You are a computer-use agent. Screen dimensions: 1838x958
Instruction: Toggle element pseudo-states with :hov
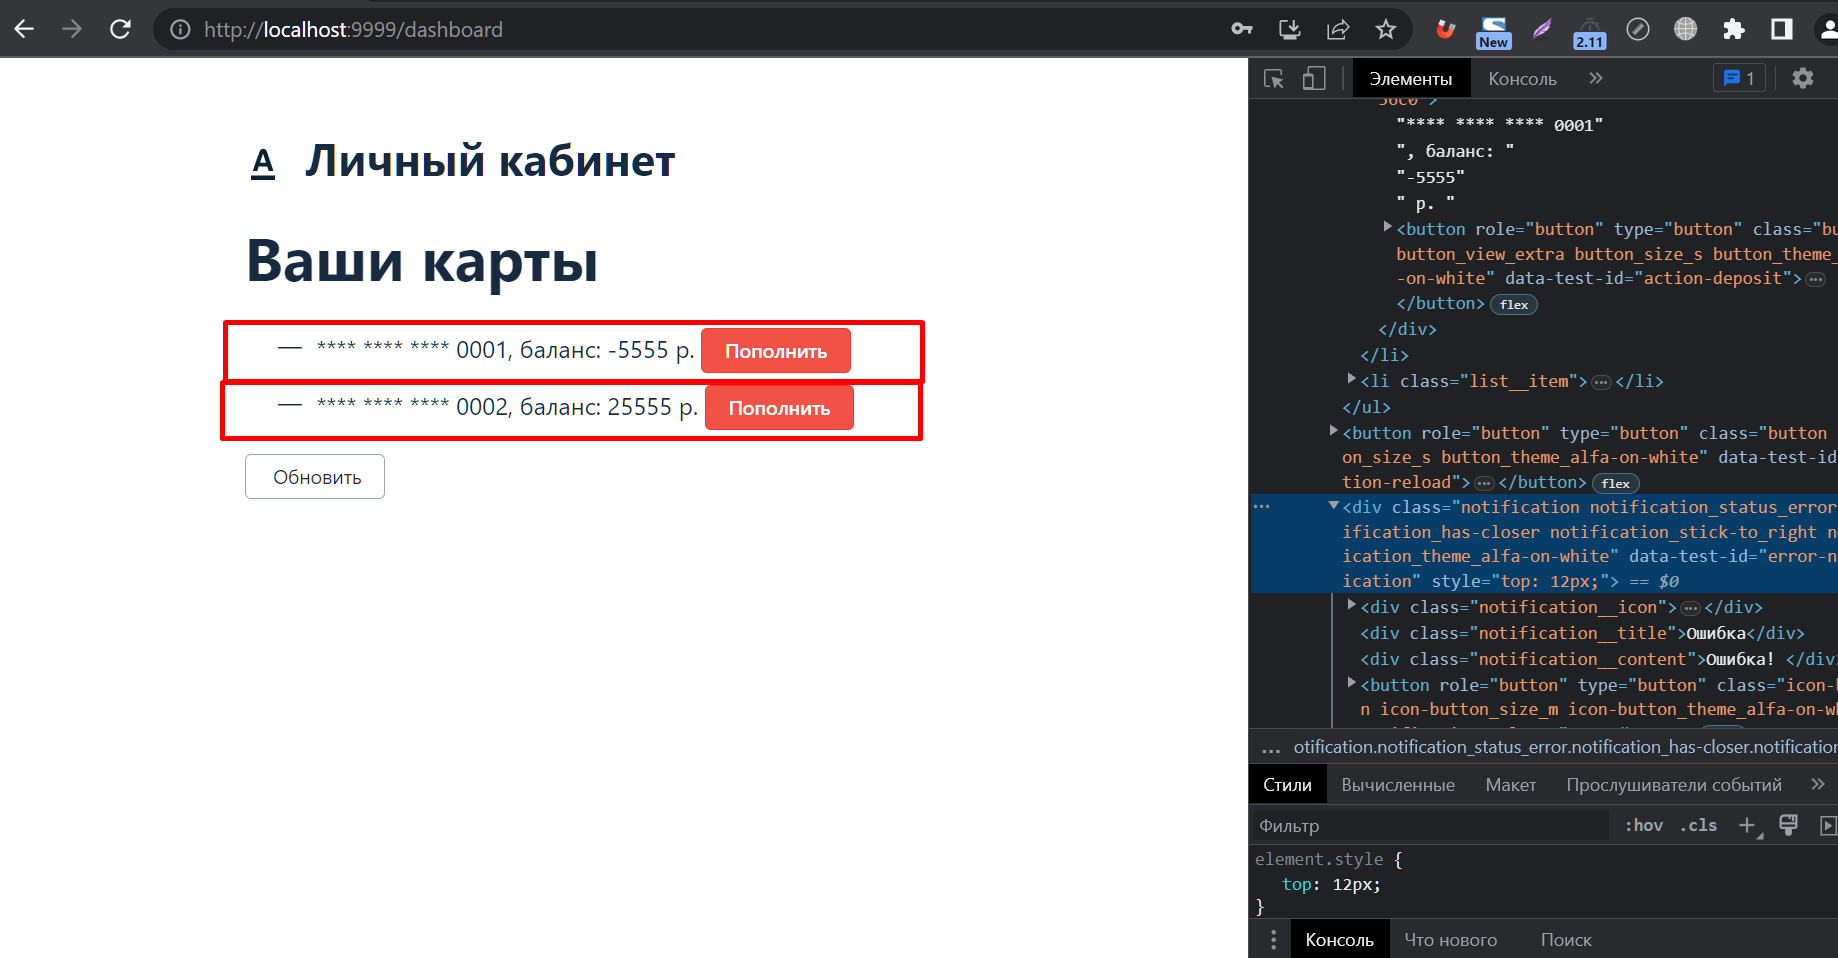coord(1643,825)
